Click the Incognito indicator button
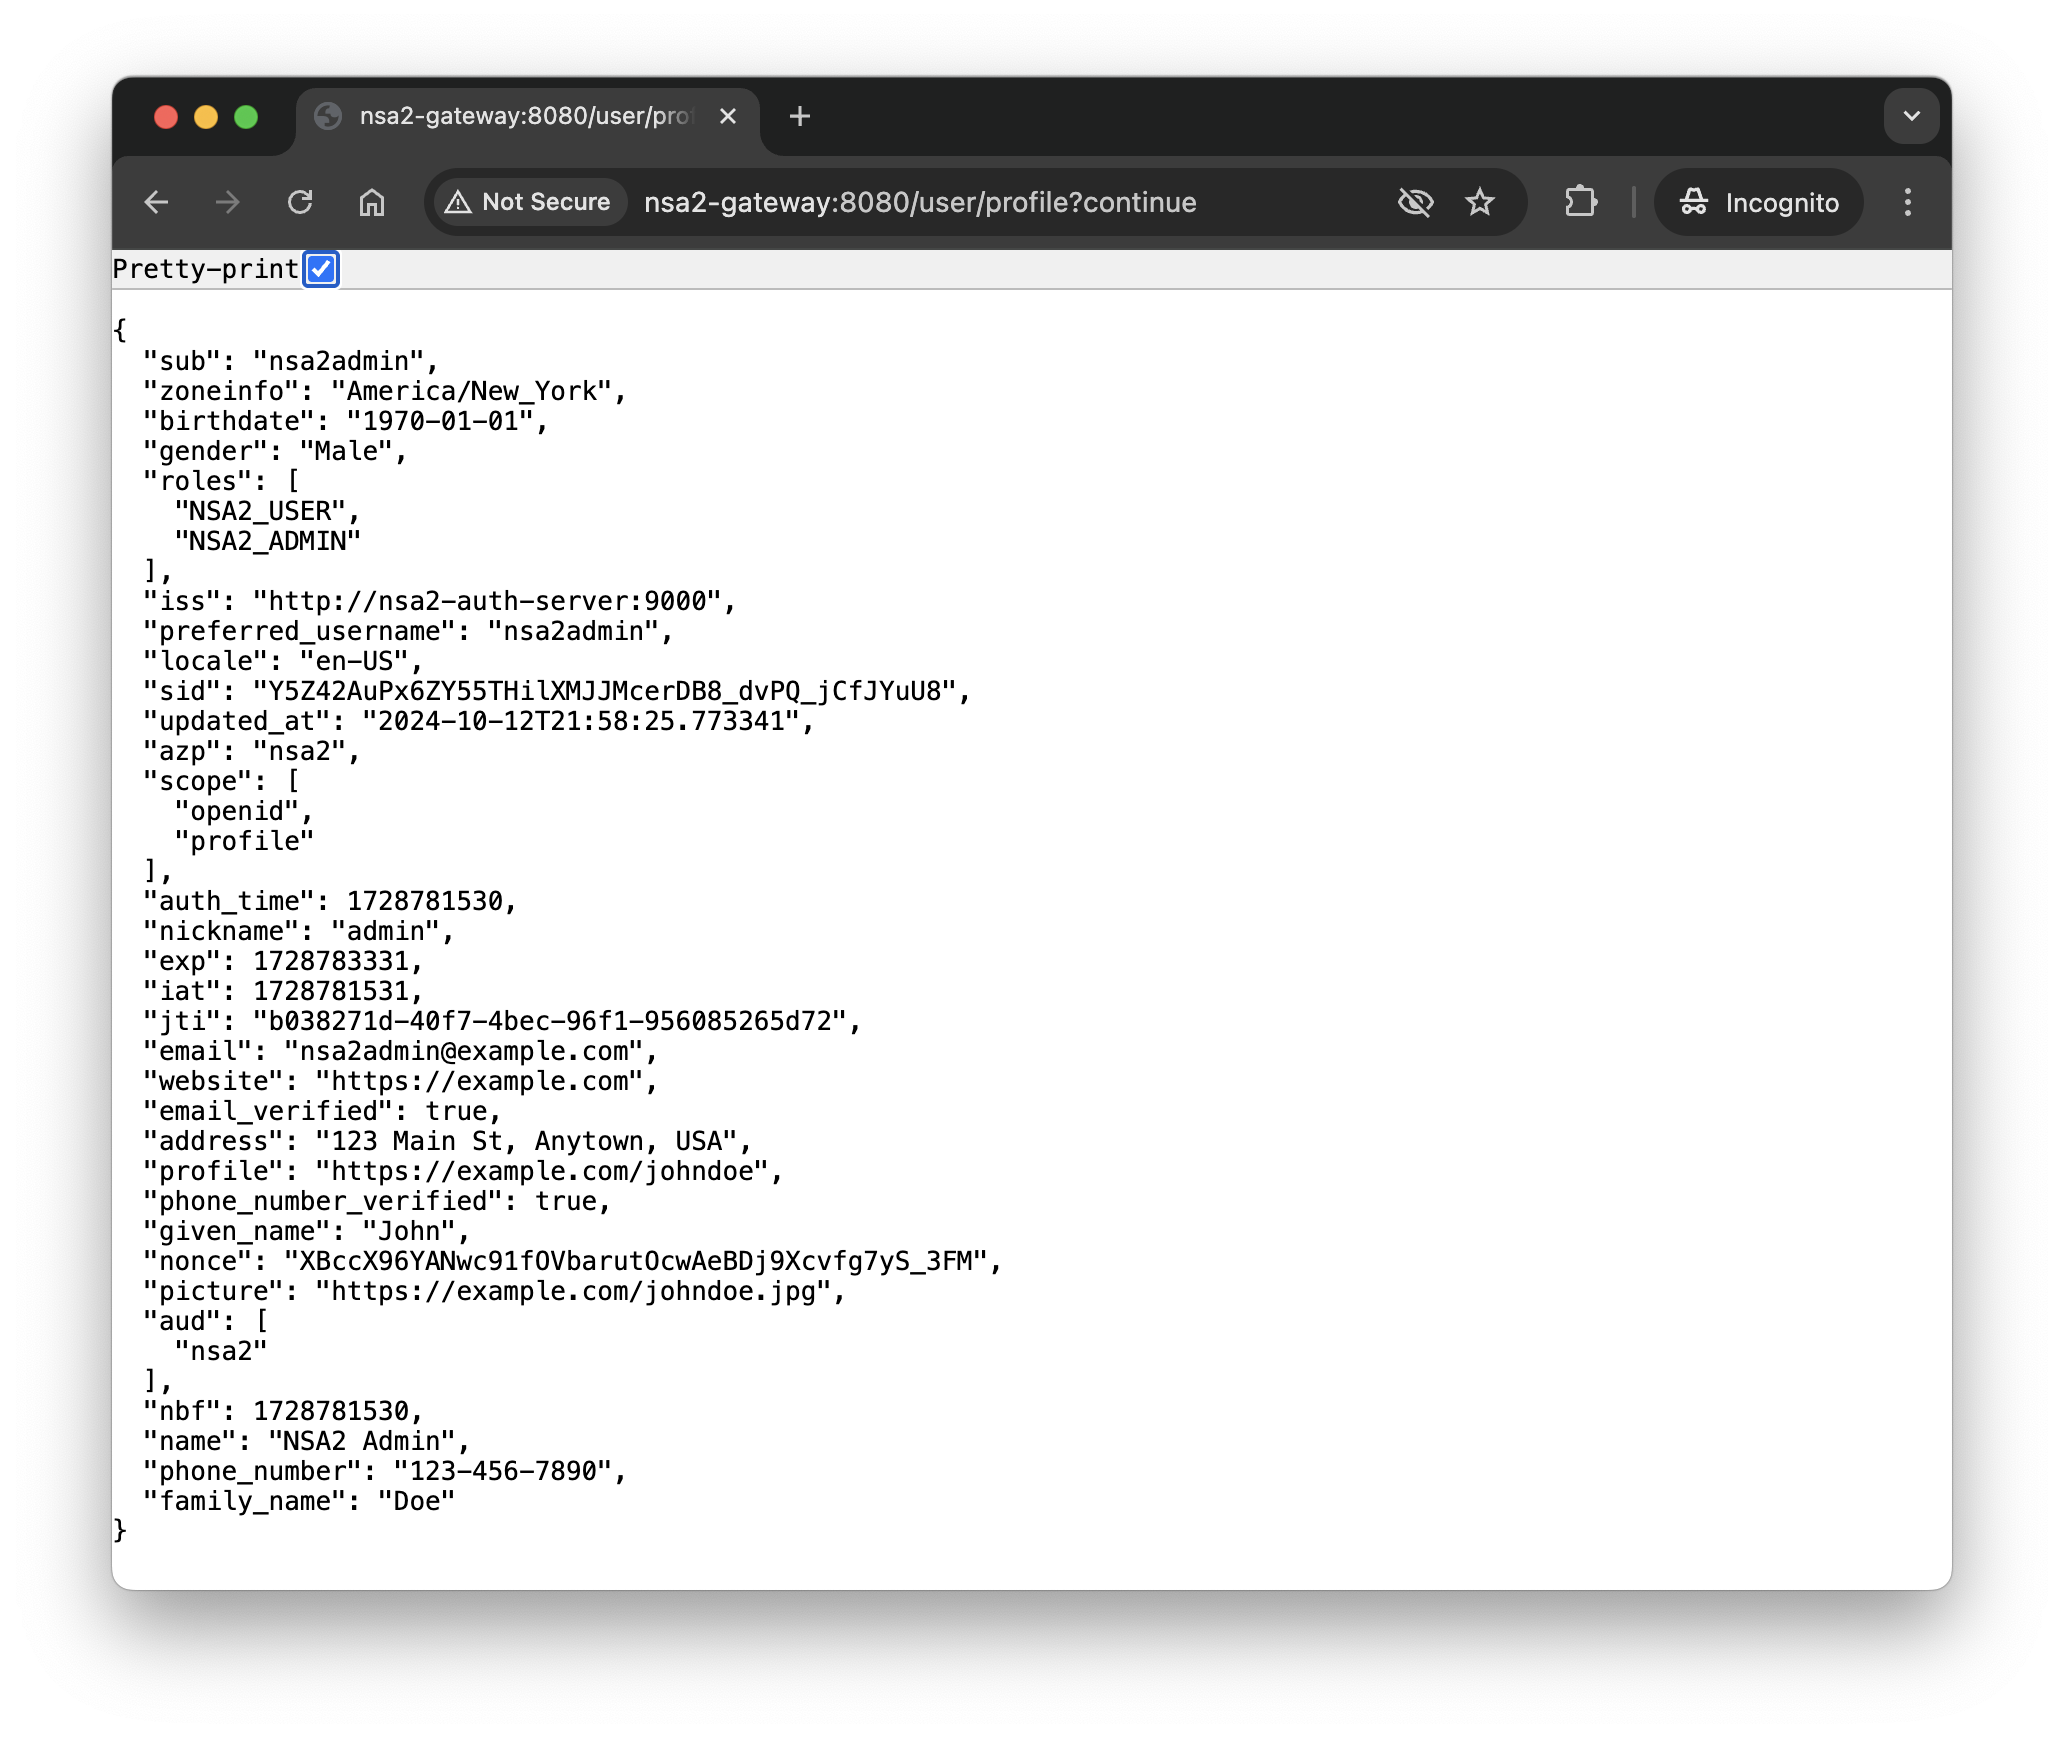The height and width of the screenshot is (1738, 2064). [x=1760, y=203]
